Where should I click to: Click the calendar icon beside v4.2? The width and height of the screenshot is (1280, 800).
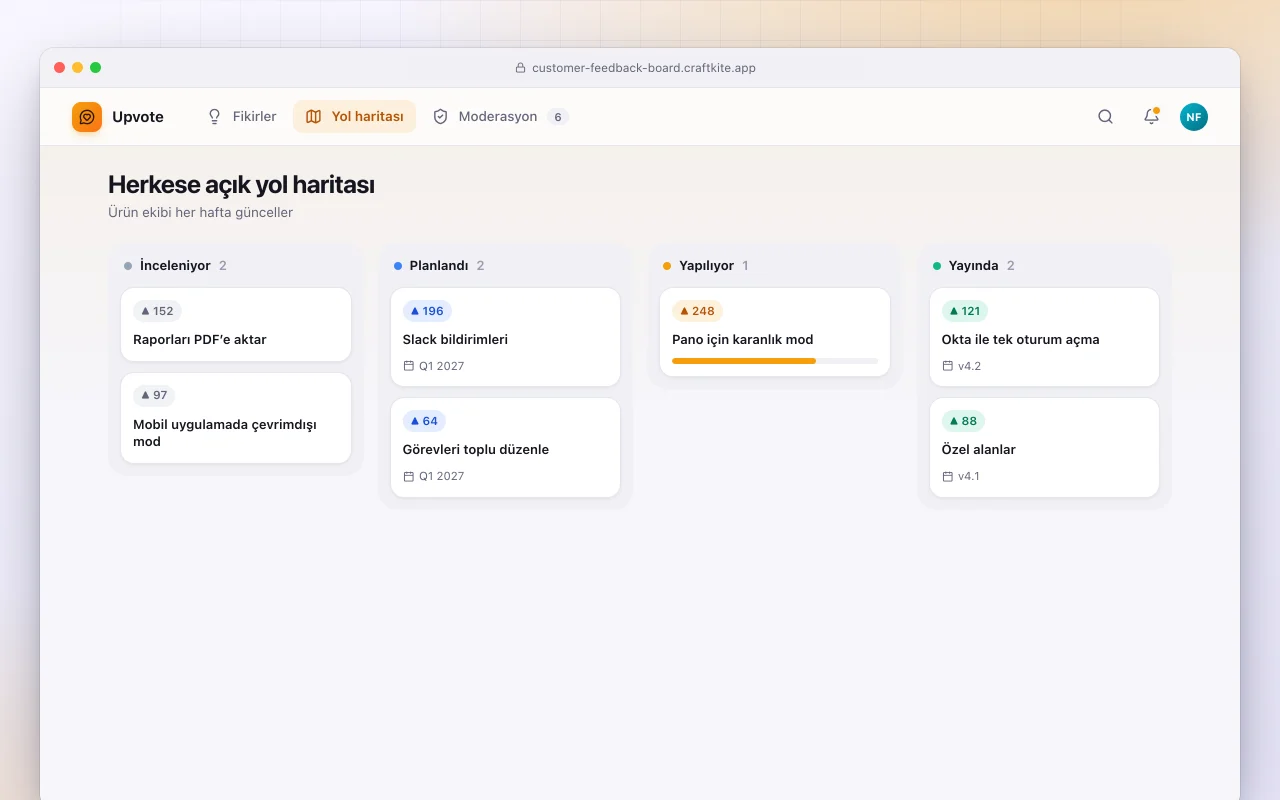[947, 366]
